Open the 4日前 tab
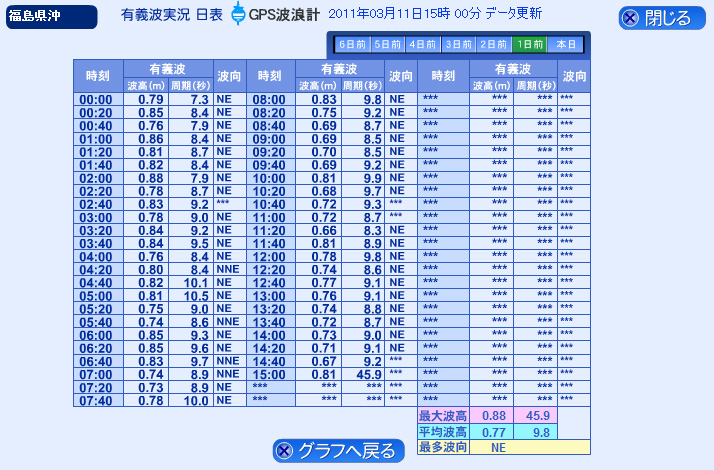 (423, 45)
